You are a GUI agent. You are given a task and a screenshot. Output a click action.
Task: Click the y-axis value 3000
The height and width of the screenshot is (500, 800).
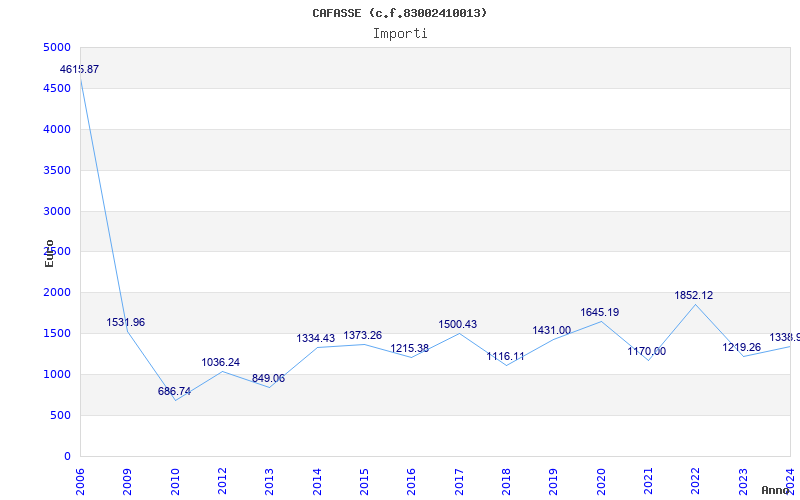[57, 211]
